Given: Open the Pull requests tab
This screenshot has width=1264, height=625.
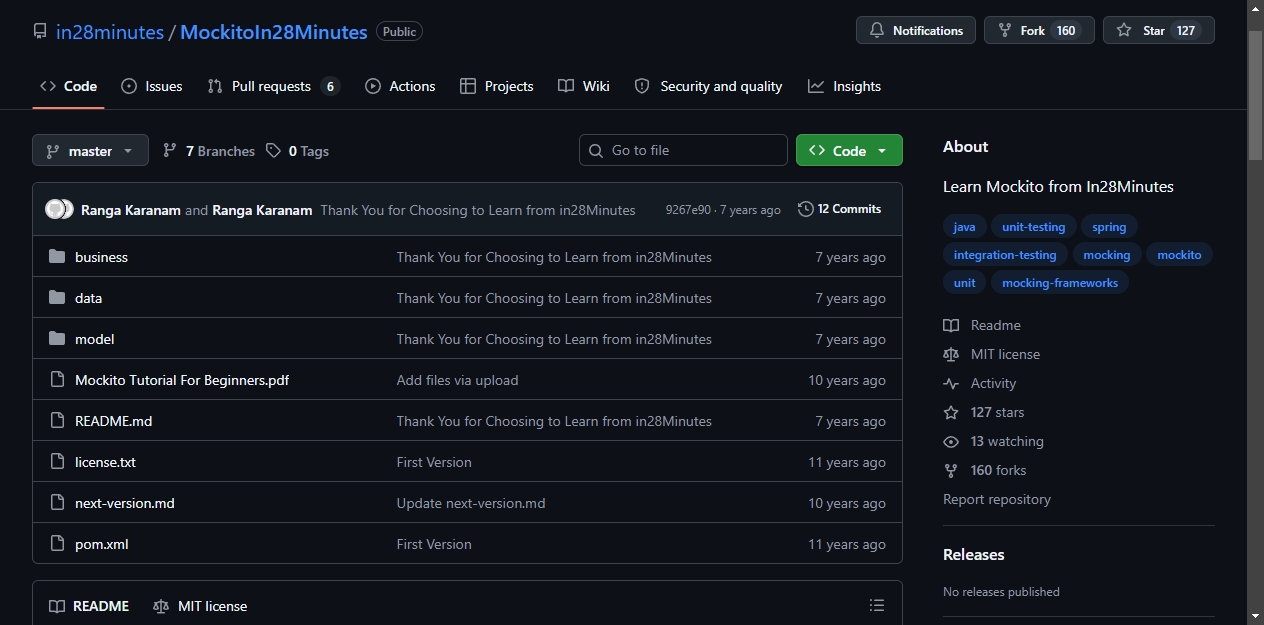Looking at the screenshot, I should 273,86.
